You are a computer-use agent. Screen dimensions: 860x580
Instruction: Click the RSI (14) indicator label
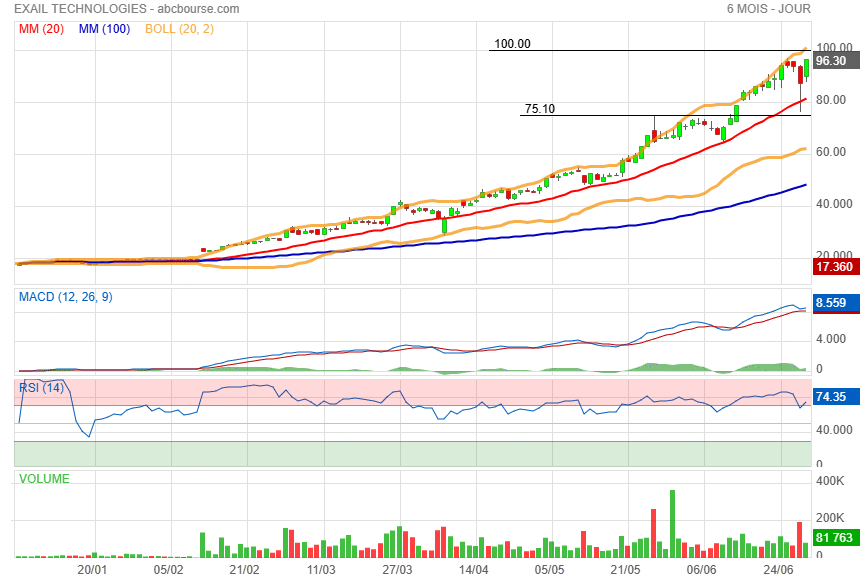(42, 388)
